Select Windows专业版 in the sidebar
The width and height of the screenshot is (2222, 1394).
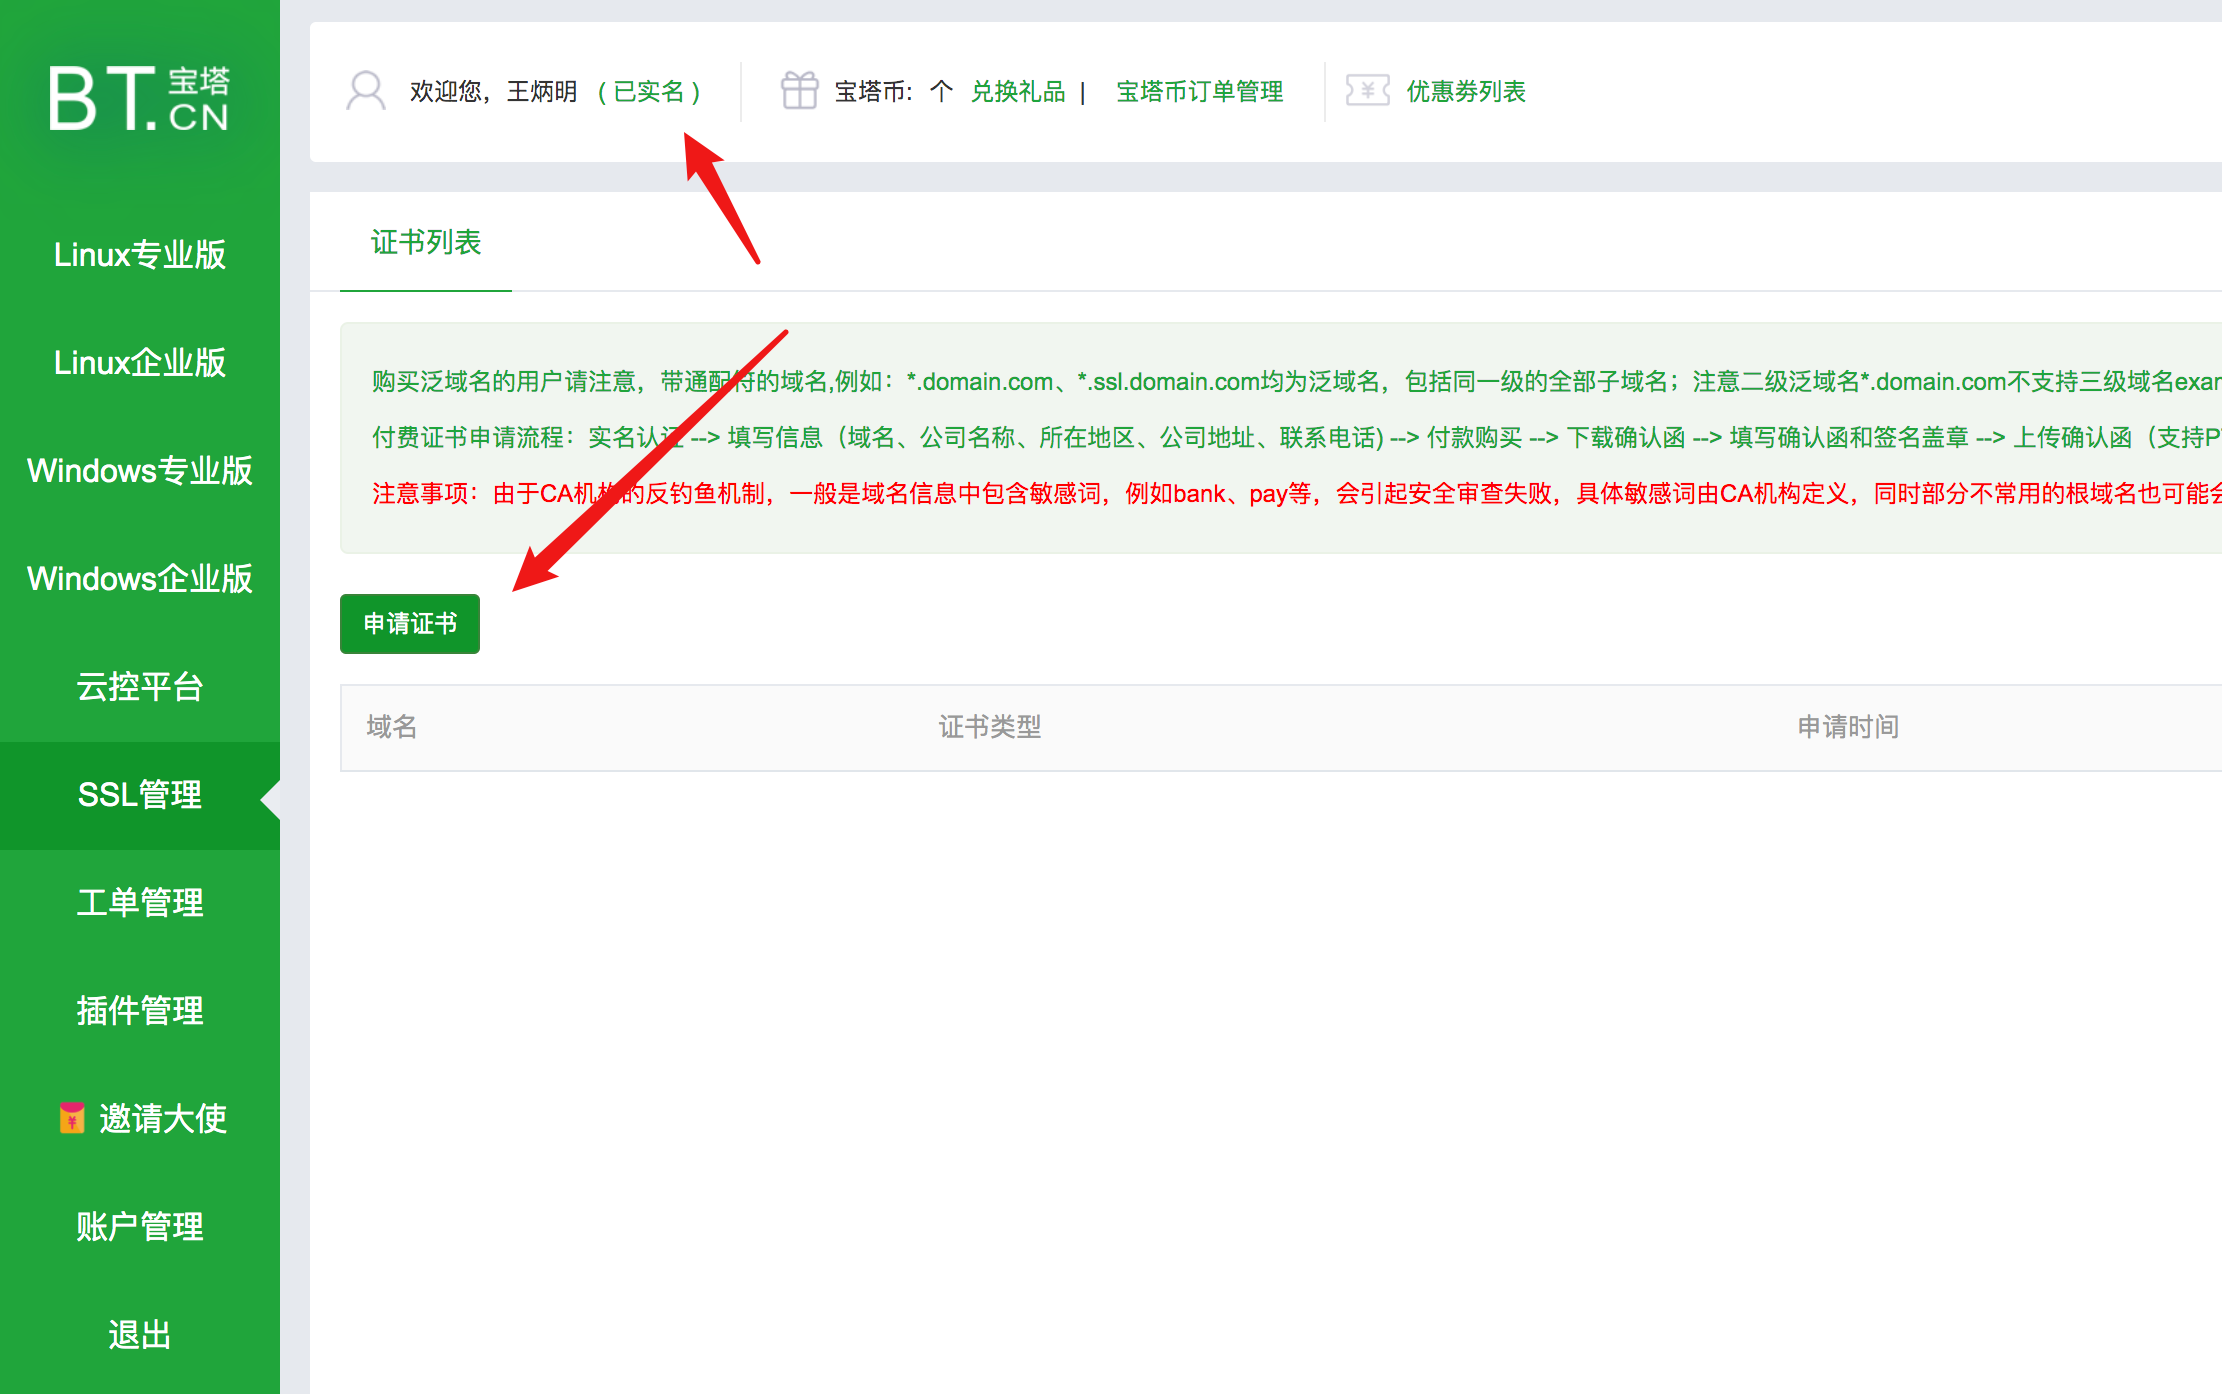[139, 470]
